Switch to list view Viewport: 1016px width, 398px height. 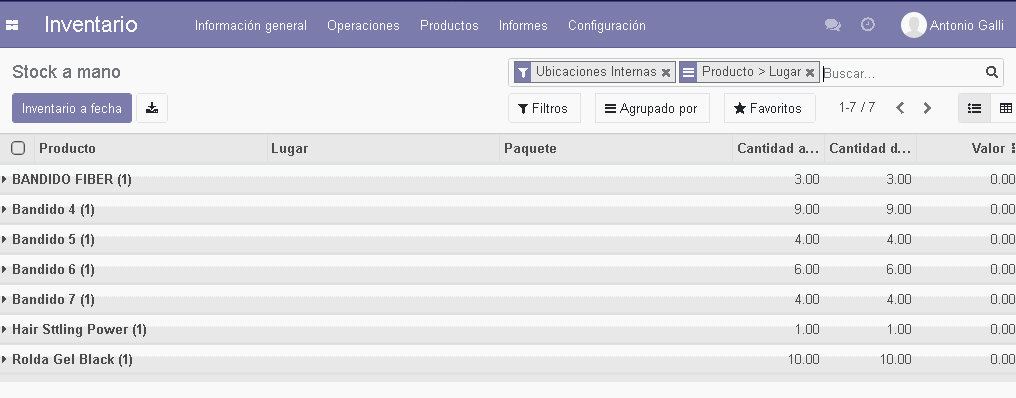point(974,108)
